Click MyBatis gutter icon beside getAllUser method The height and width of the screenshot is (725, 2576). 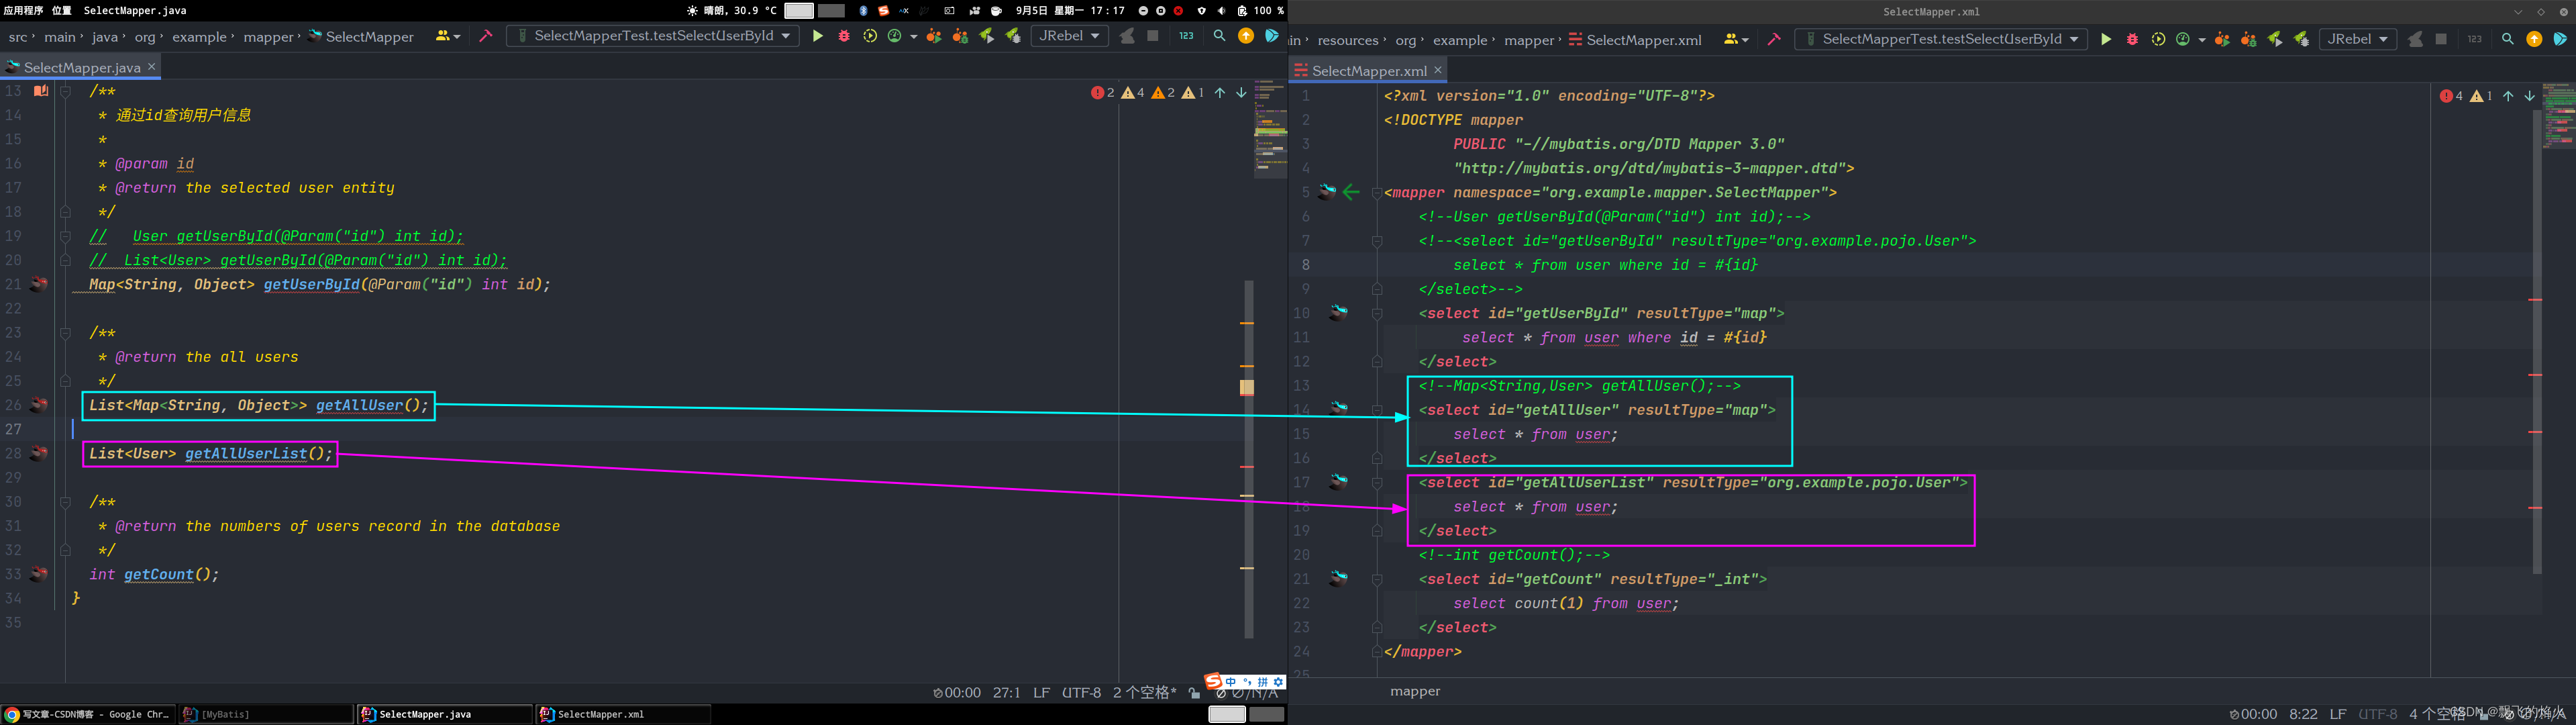[39, 405]
